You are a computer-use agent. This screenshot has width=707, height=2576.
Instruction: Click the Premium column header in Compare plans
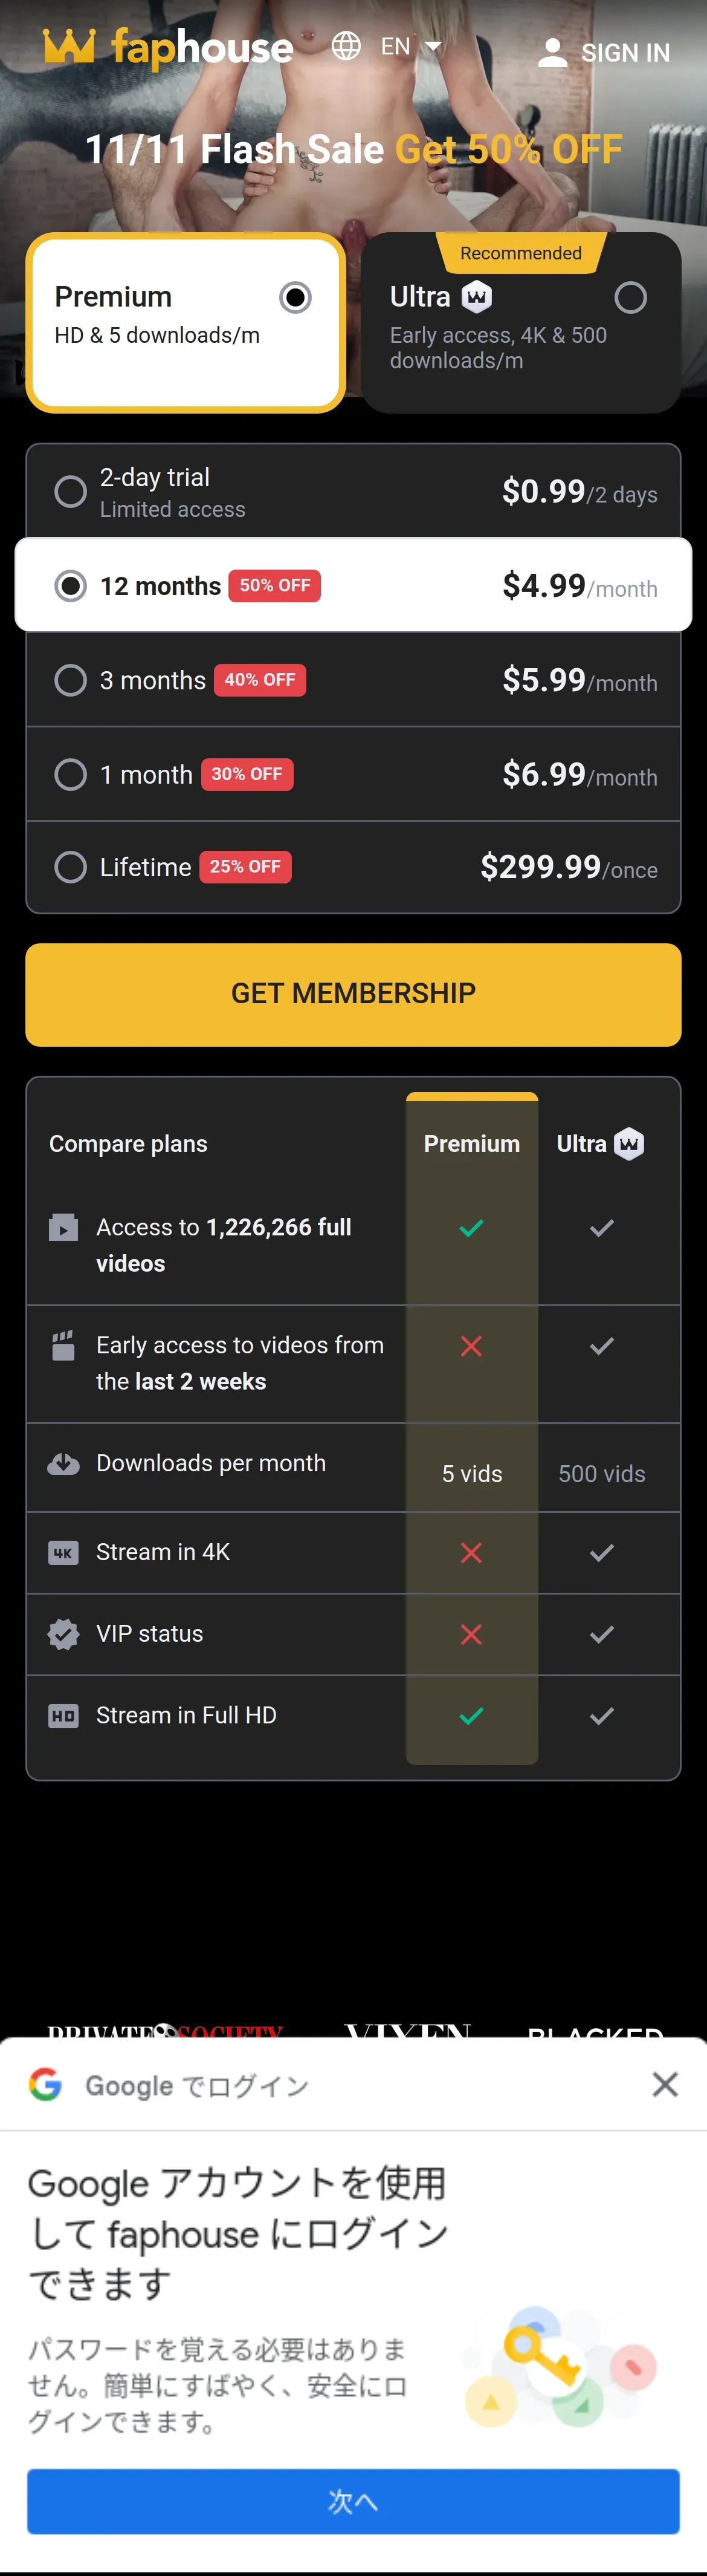tap(471, 1144)
